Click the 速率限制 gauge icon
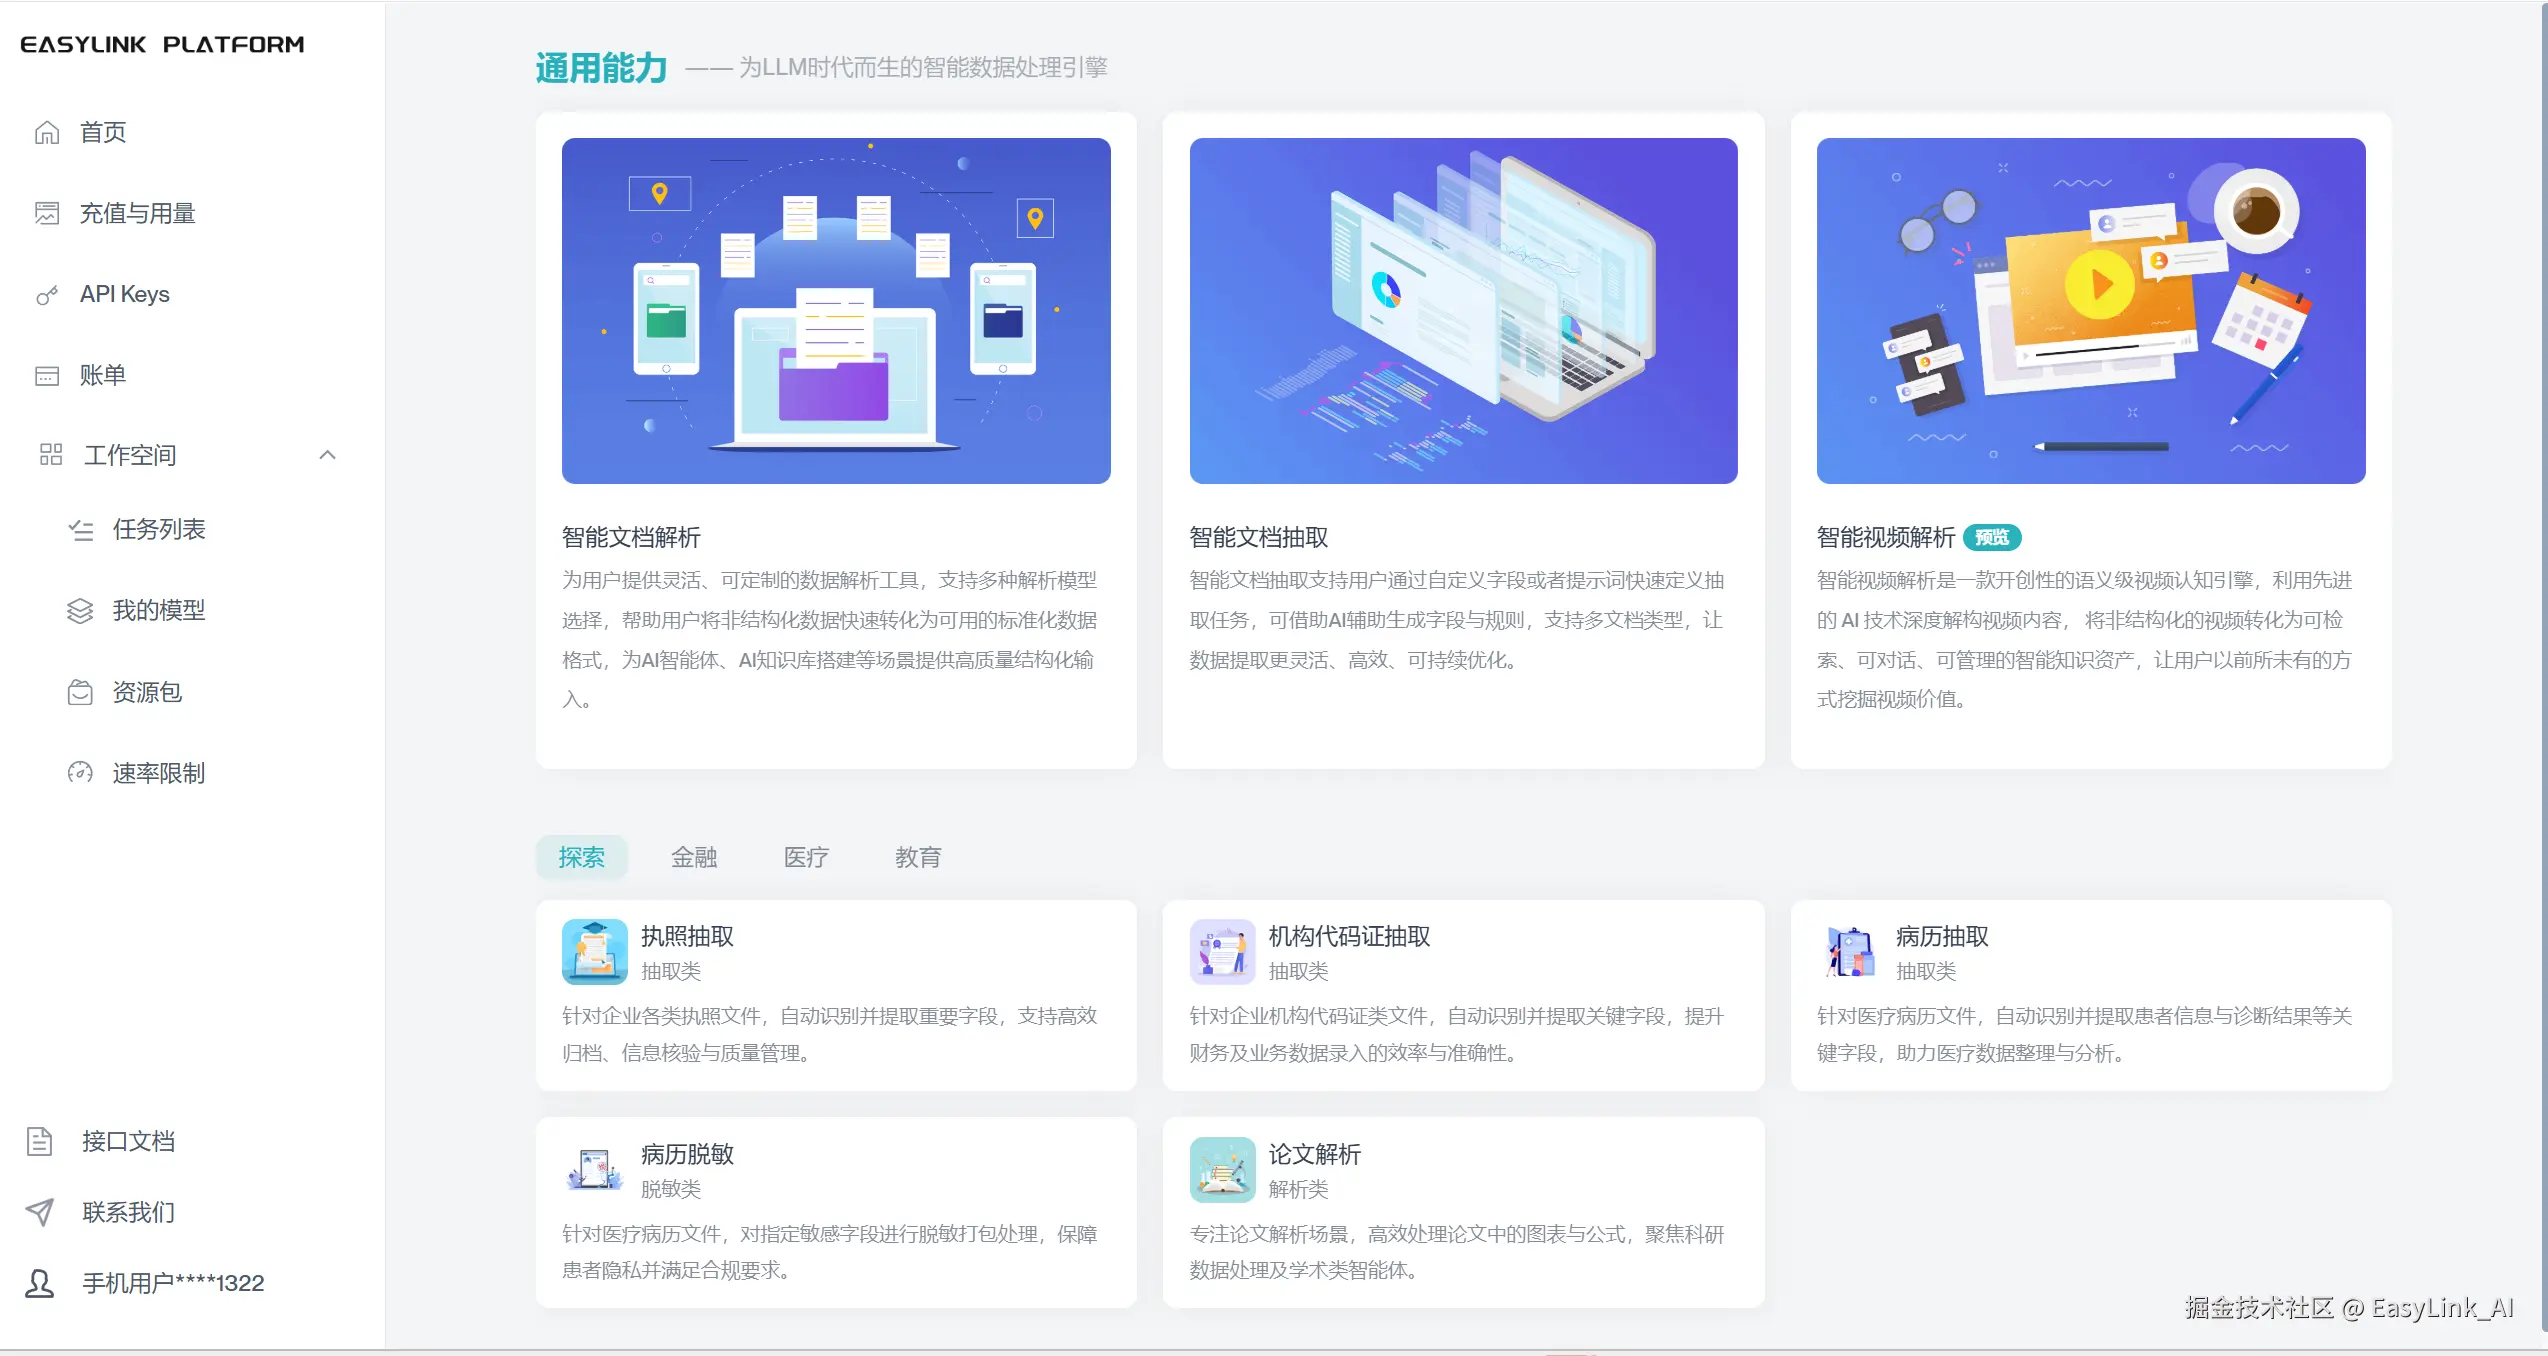Viewport: 2548px width, 1356px height. coord(80,773)
